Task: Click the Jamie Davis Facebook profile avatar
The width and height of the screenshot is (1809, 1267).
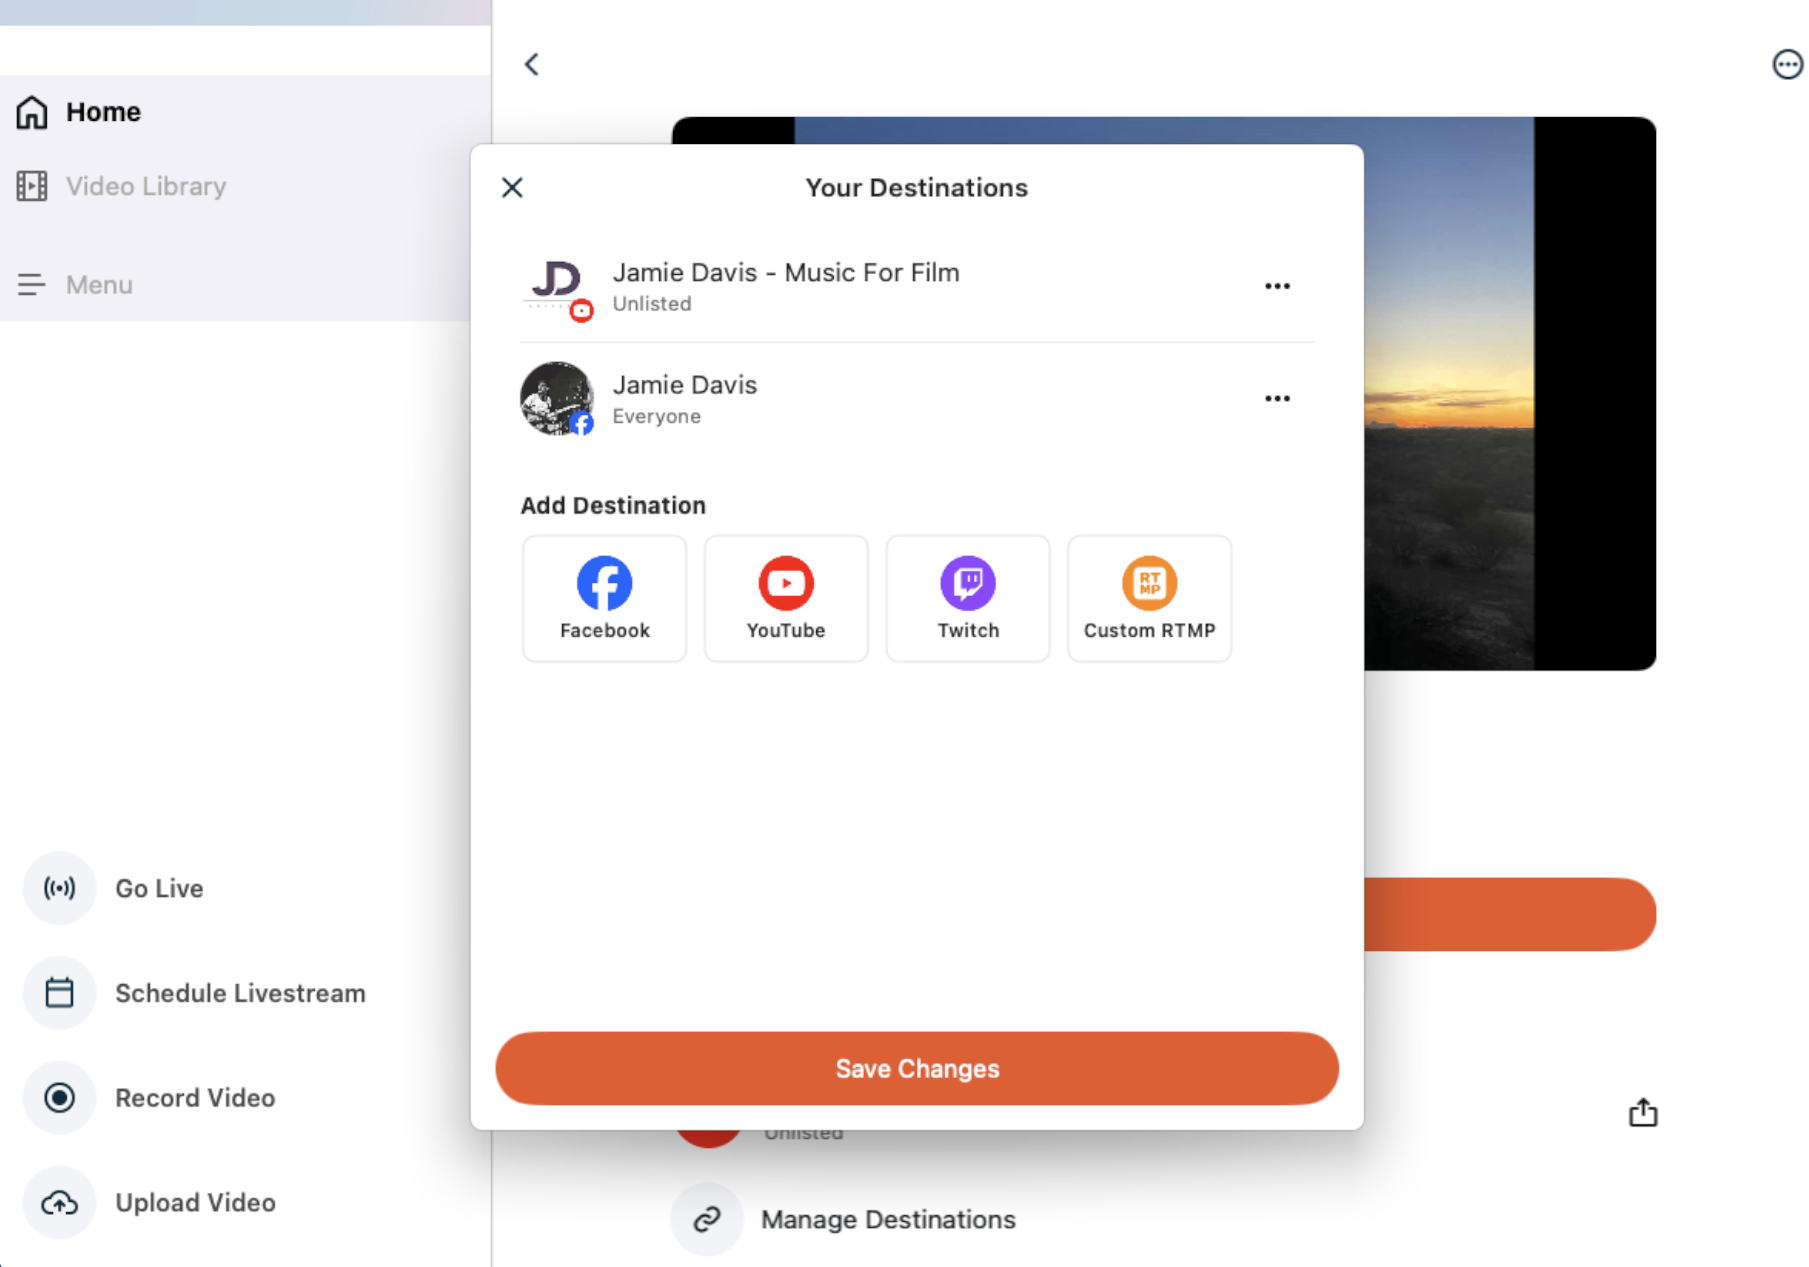Action: tap(557, 399)
